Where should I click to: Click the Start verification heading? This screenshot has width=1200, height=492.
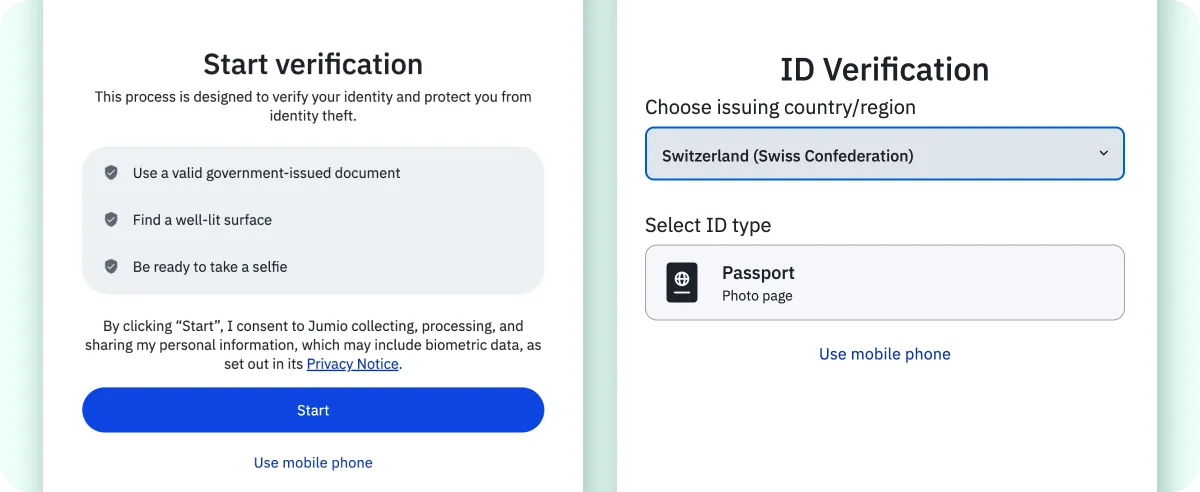pos(313,64)
